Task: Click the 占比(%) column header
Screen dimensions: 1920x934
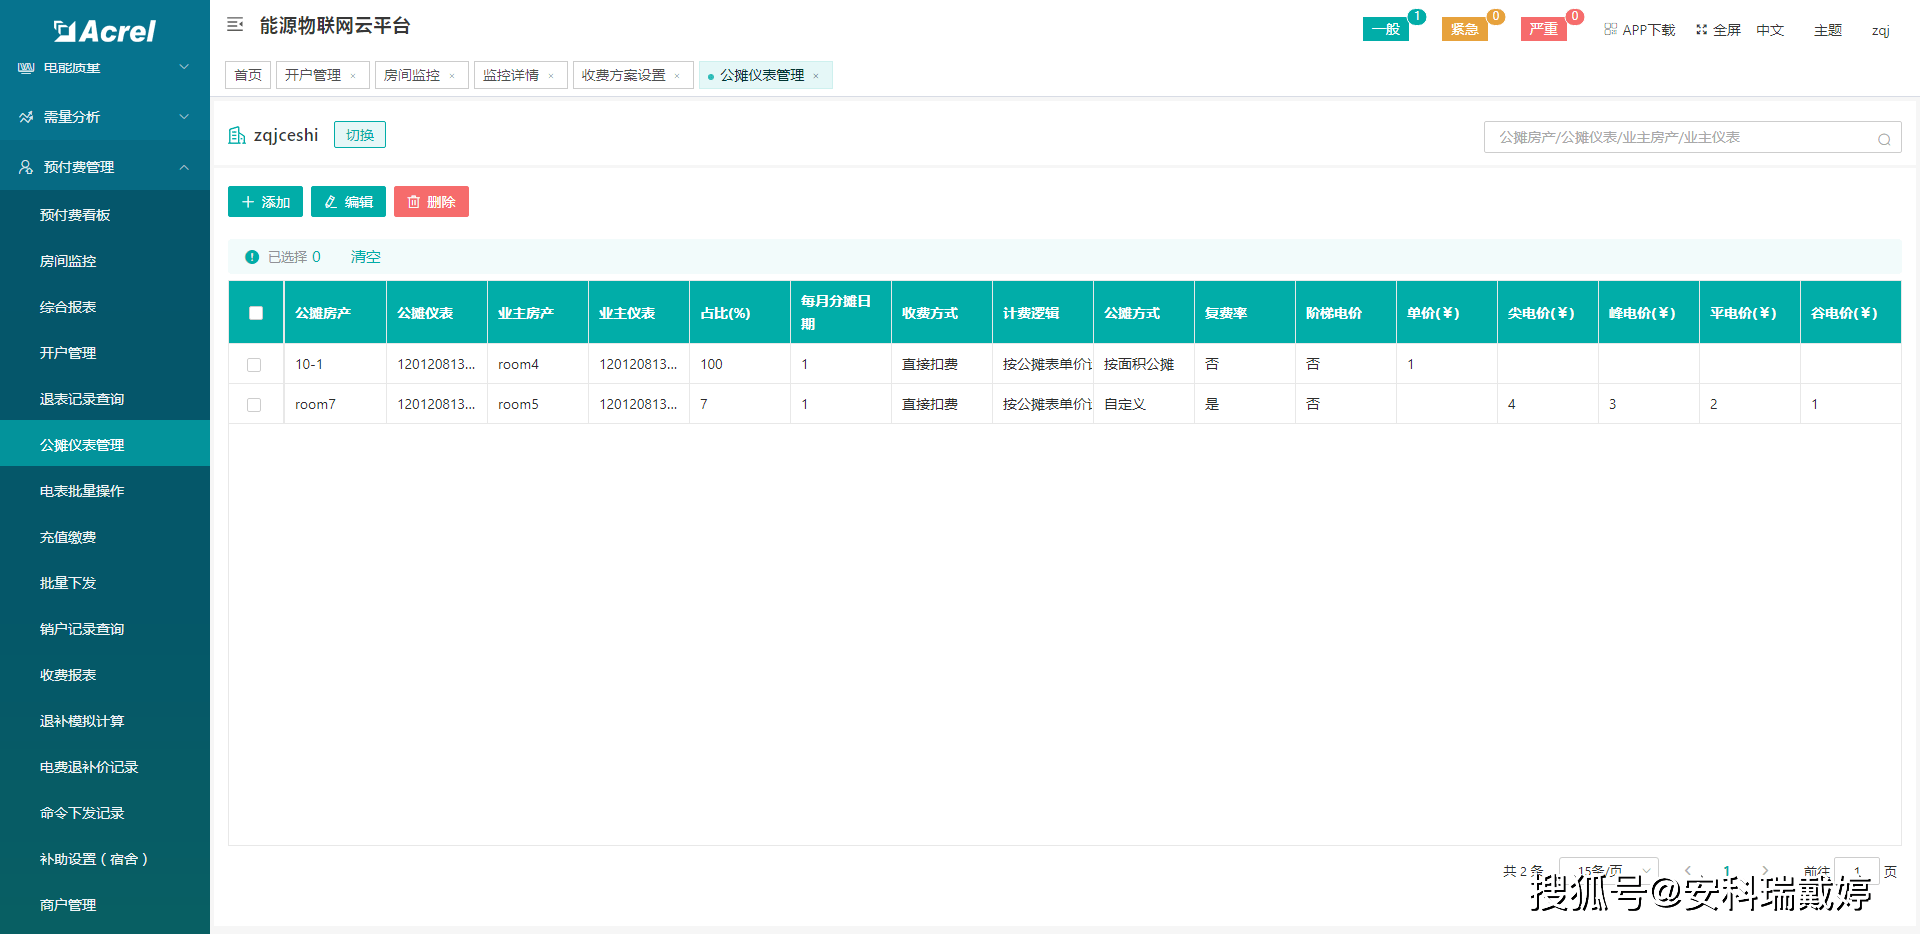Action: pyautogui.click(x=739, y=313)
